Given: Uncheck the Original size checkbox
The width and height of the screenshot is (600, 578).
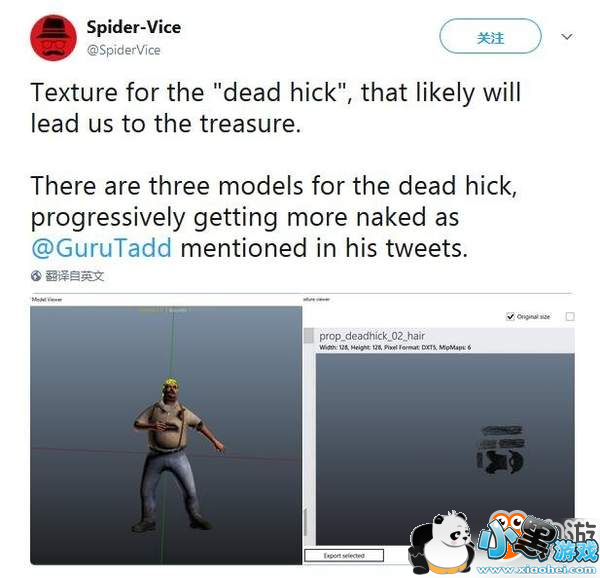Looking at the screenshot, I should coord(510,317).
